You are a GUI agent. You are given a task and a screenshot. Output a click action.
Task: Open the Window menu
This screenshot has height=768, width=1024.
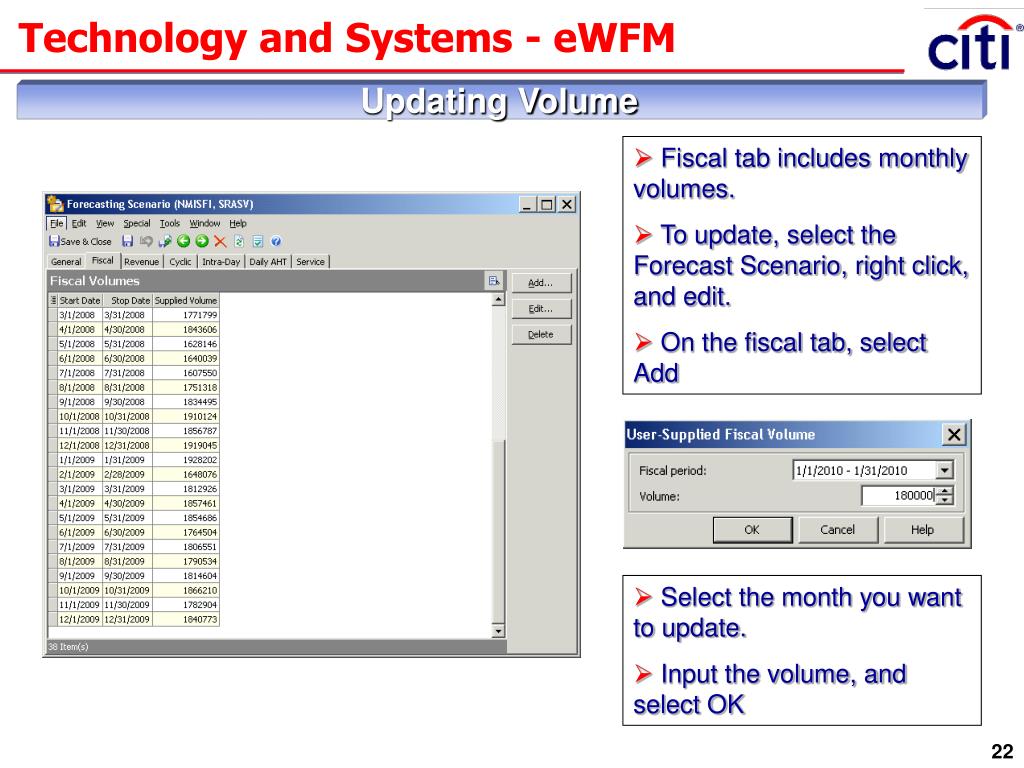coord(205,223)
